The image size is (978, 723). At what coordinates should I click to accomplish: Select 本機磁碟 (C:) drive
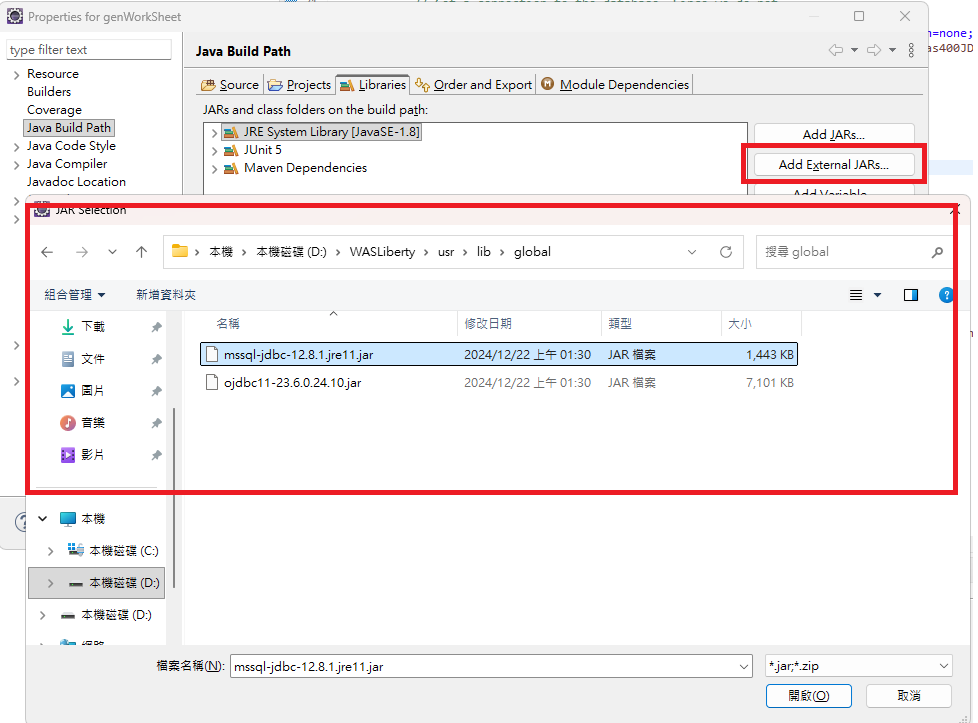[123, 551]
